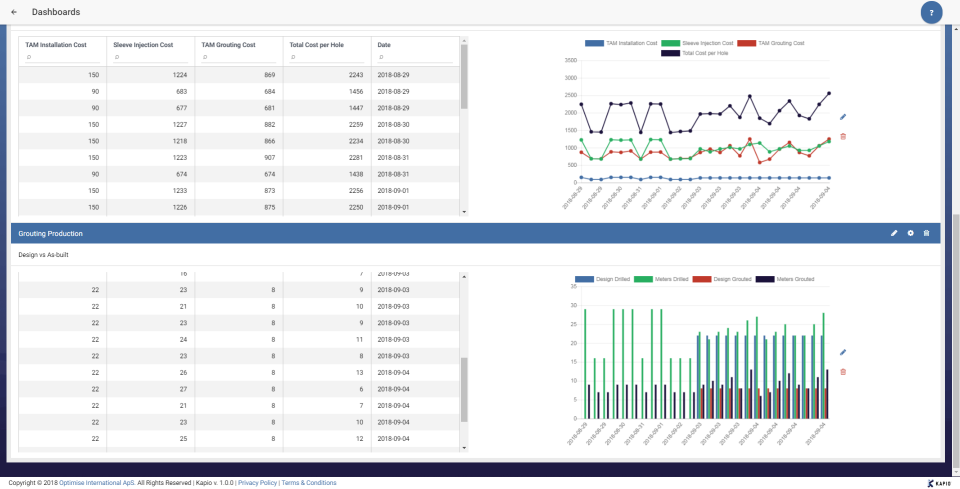The height and width of the screenshot is (489, 960).
Task: Click the scroll down arrow of upper table
Action: [464, 212]
